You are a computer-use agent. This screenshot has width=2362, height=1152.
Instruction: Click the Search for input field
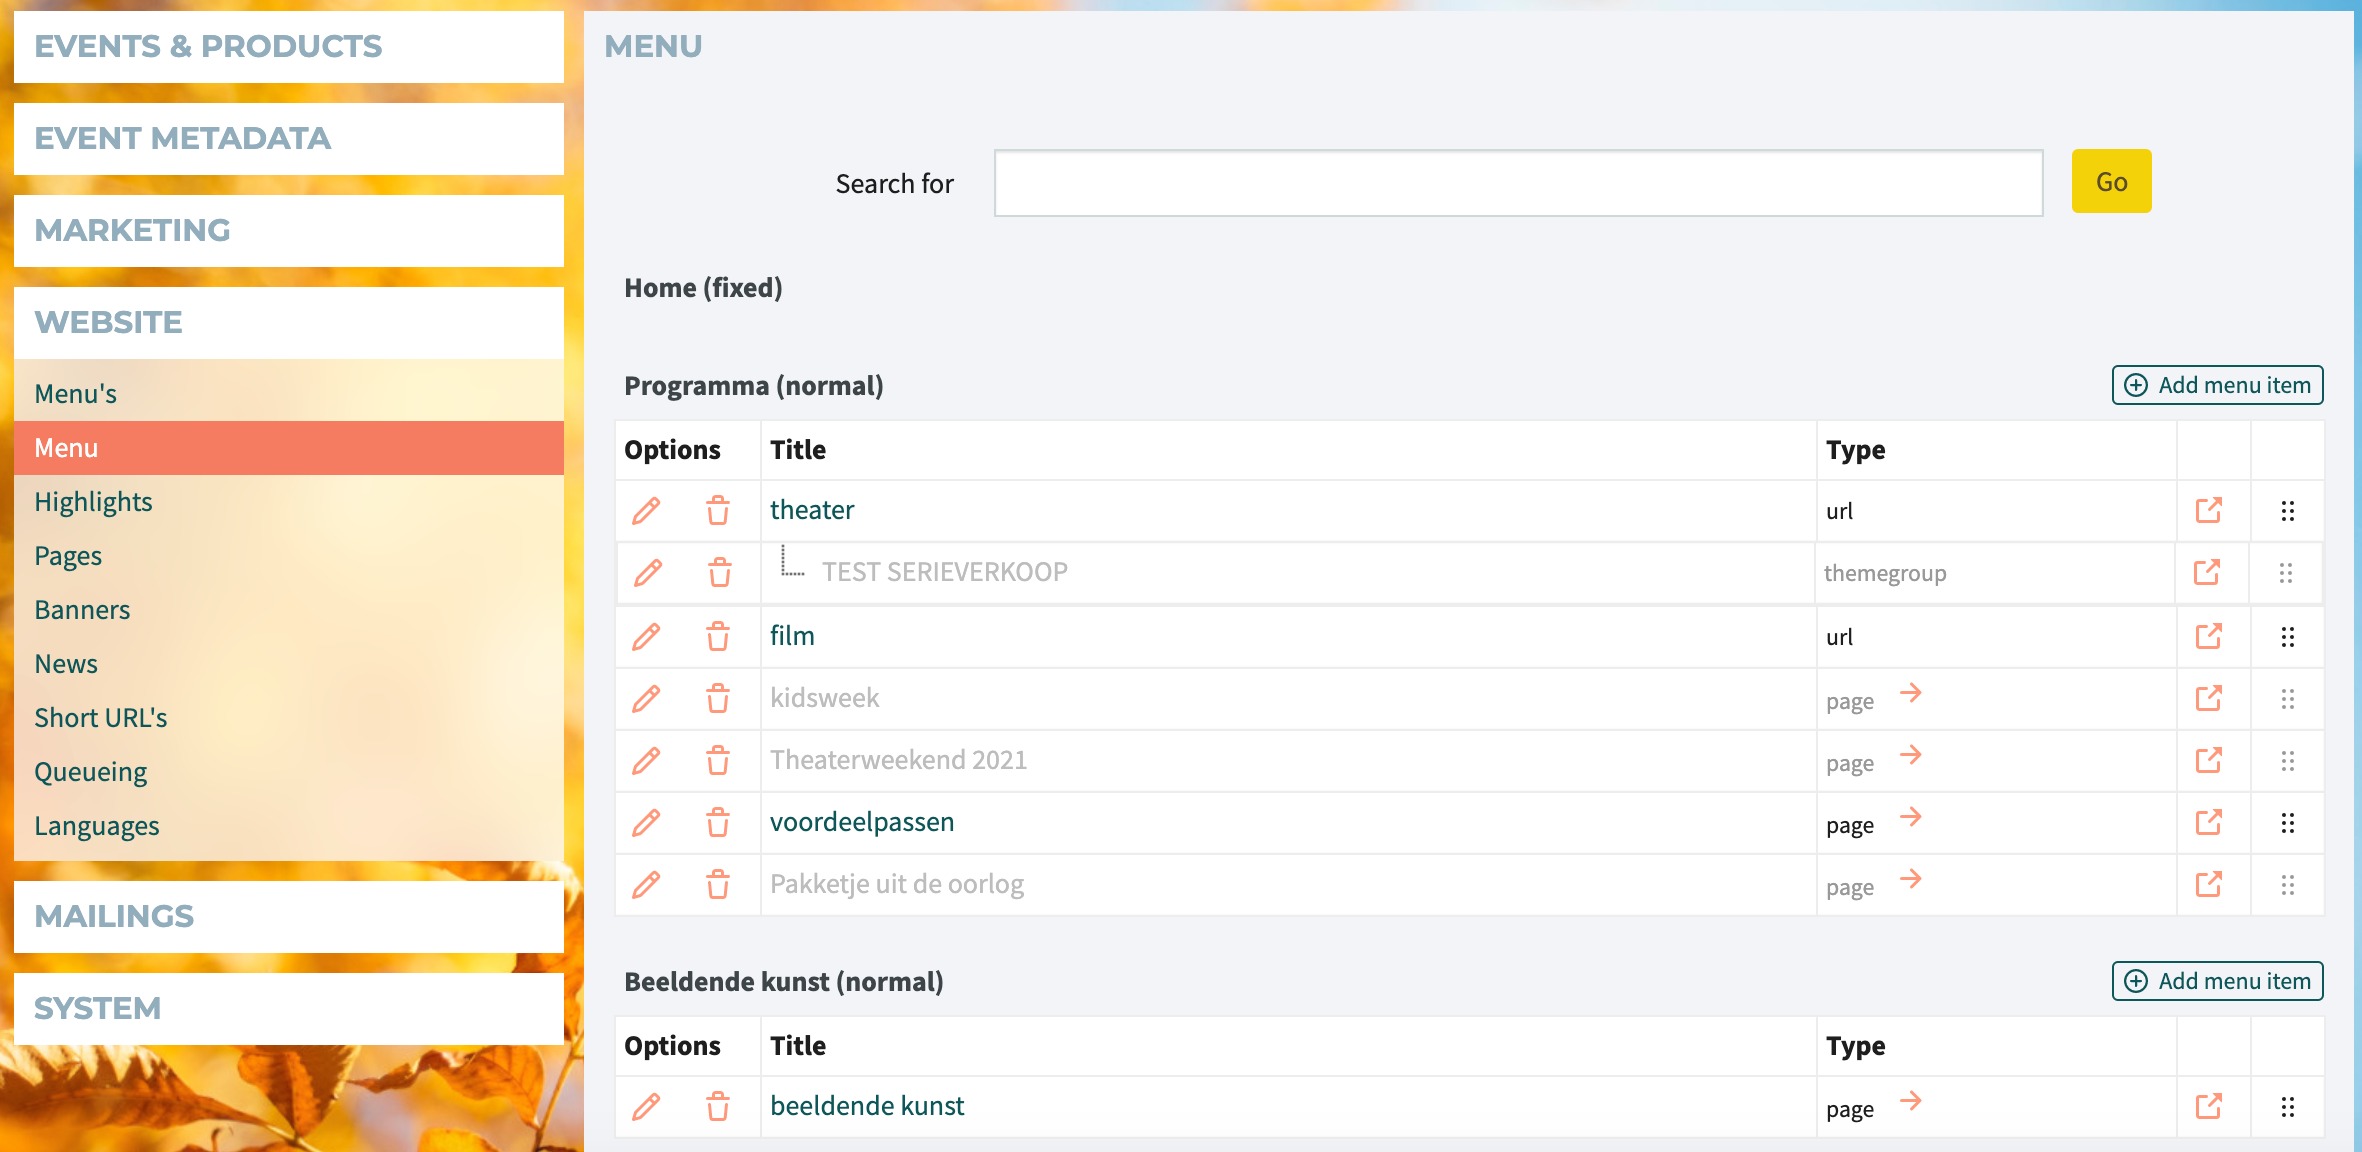[x=1517, y=183]
